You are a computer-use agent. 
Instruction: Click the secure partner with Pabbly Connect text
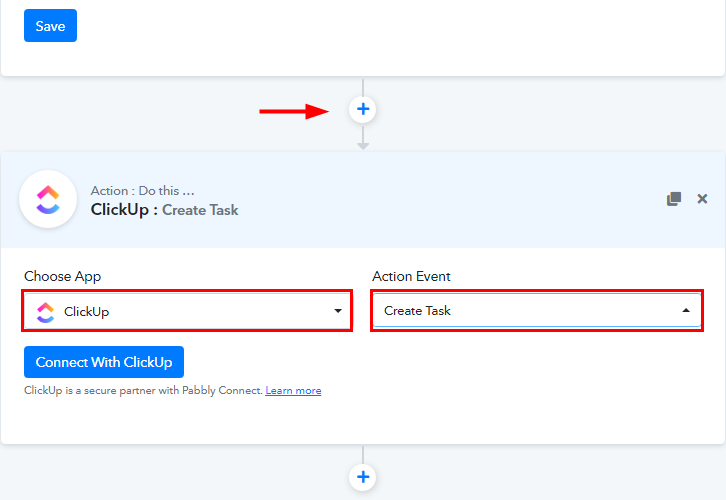144,391
